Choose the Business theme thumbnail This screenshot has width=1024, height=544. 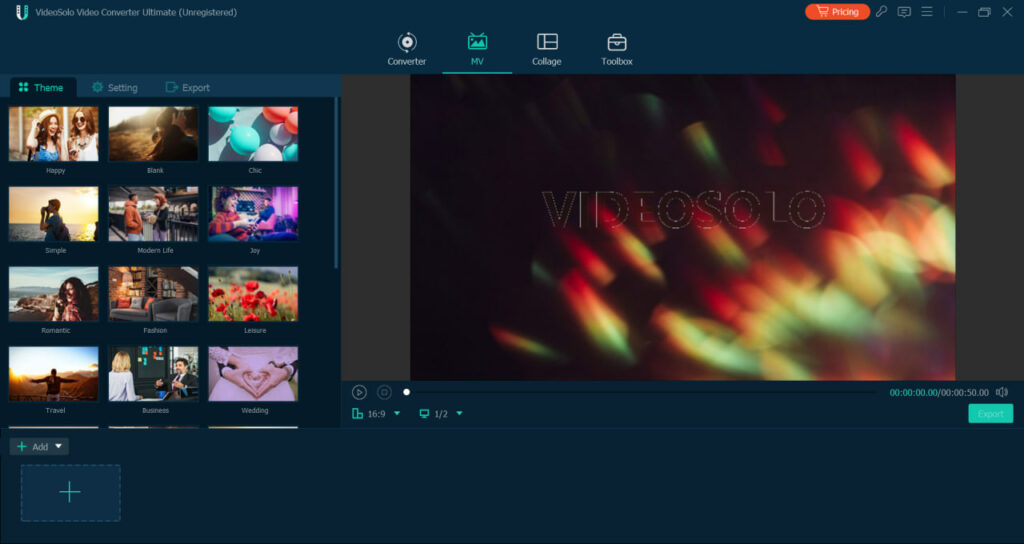(153, 374)
